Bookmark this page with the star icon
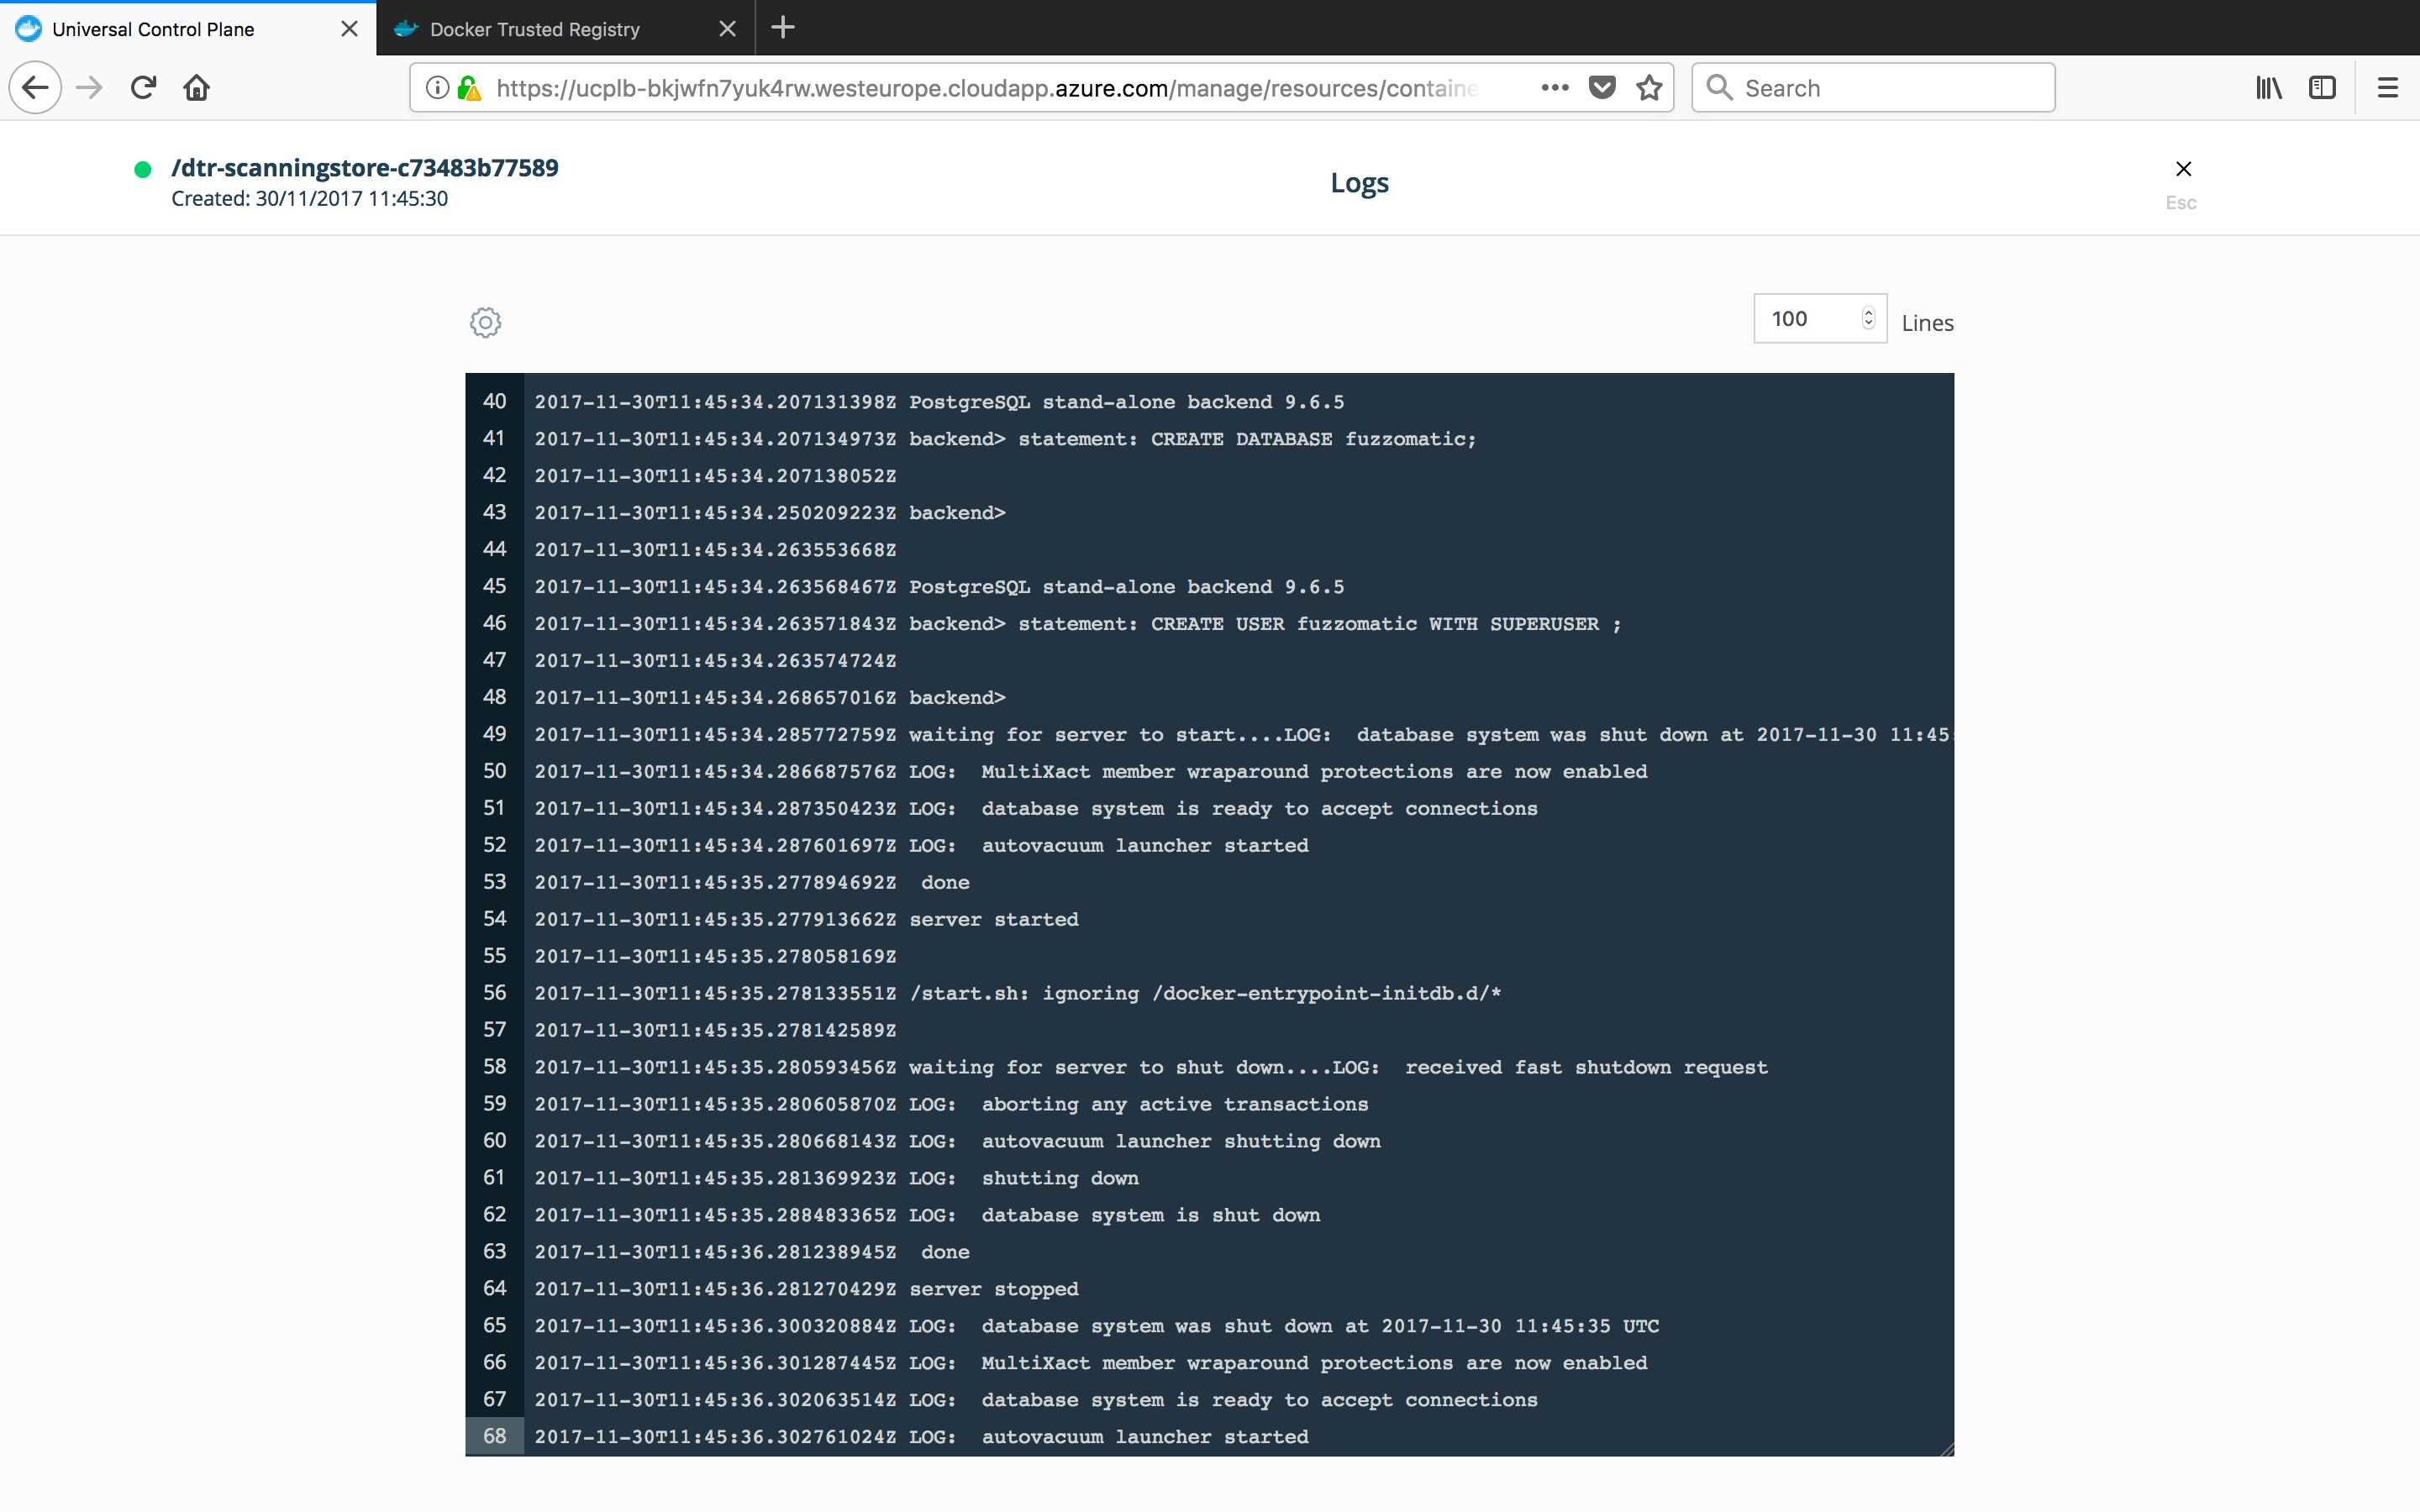 pos(1648,87)
